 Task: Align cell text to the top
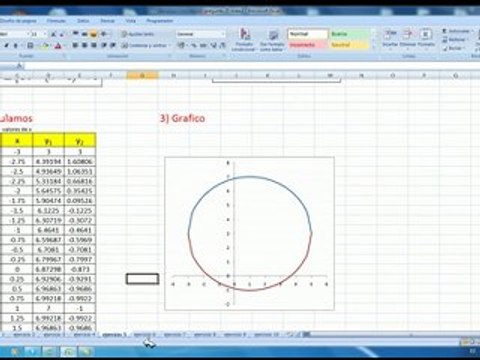pos(76,34)
